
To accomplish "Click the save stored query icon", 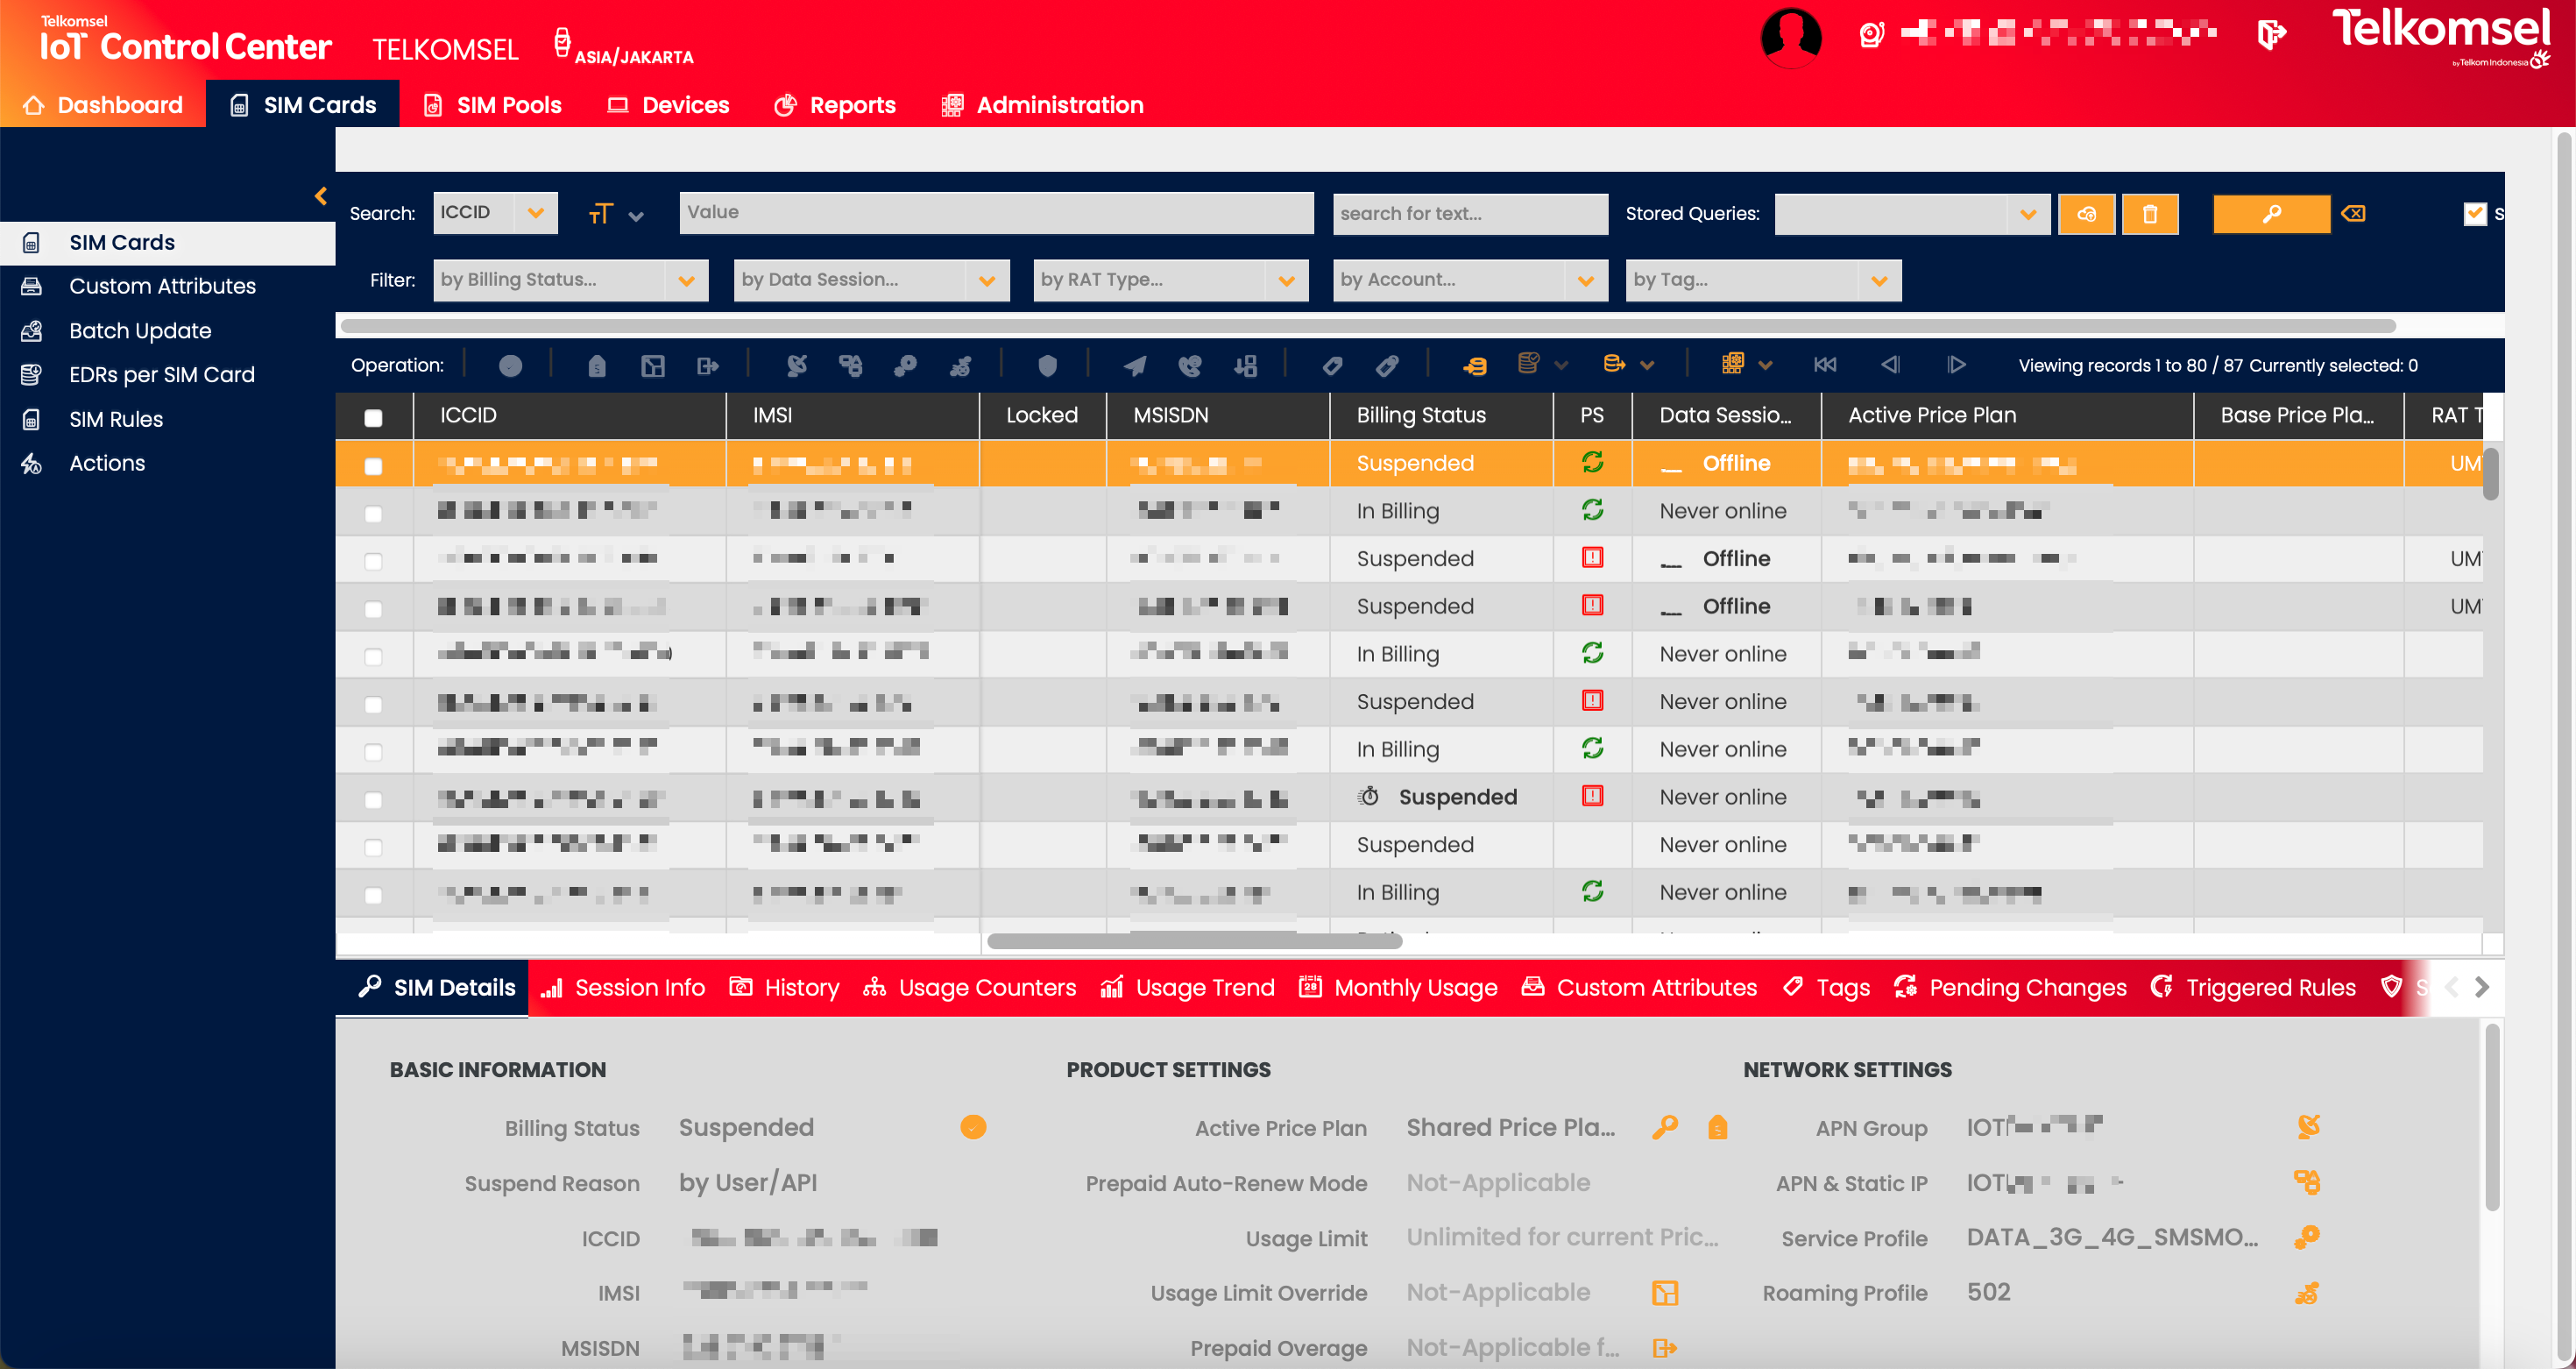I will [x=2086, y=214].
